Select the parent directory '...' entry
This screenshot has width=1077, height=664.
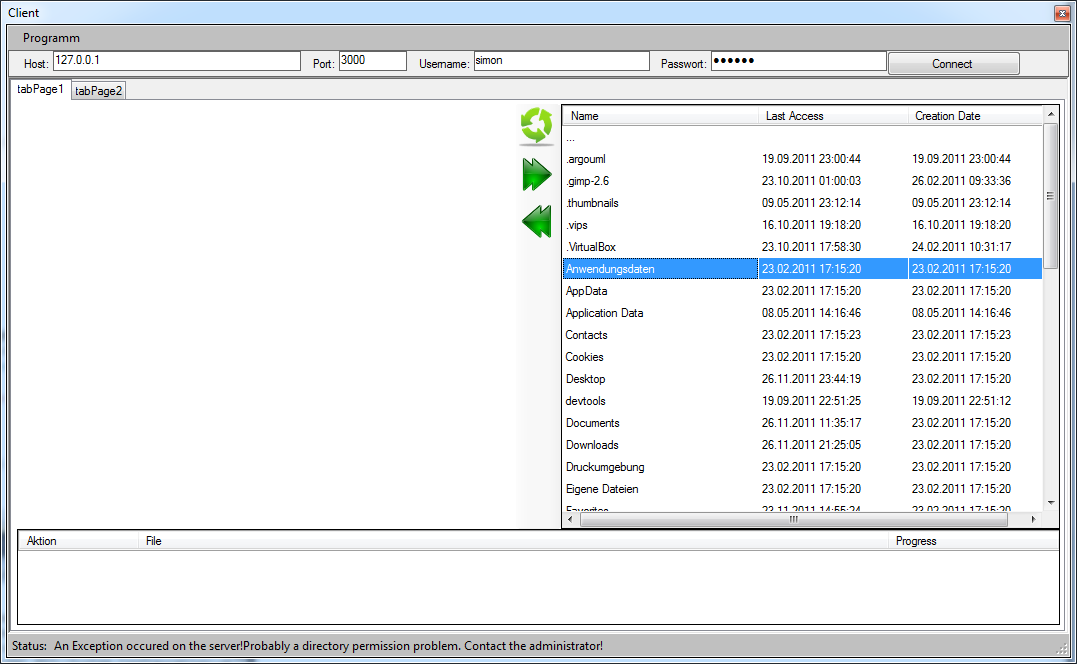(802, 137)
